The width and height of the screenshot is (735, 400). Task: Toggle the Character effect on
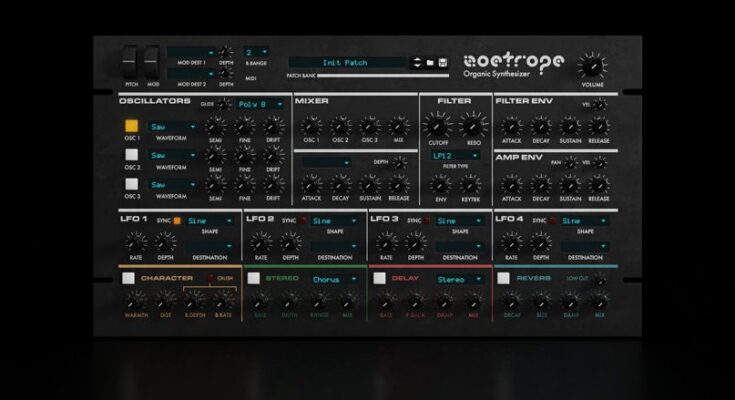pos(128,278)
